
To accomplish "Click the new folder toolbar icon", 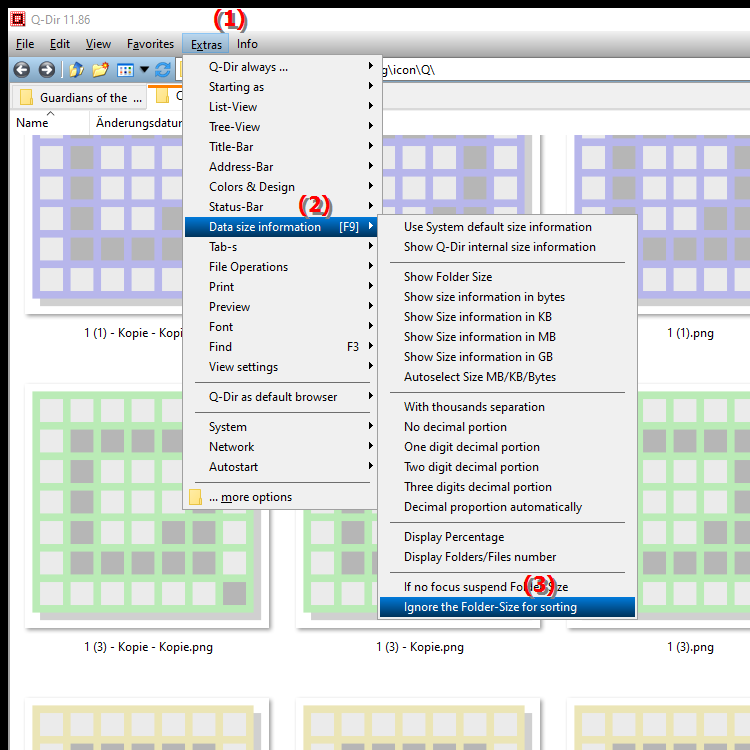I will (100, 70).
